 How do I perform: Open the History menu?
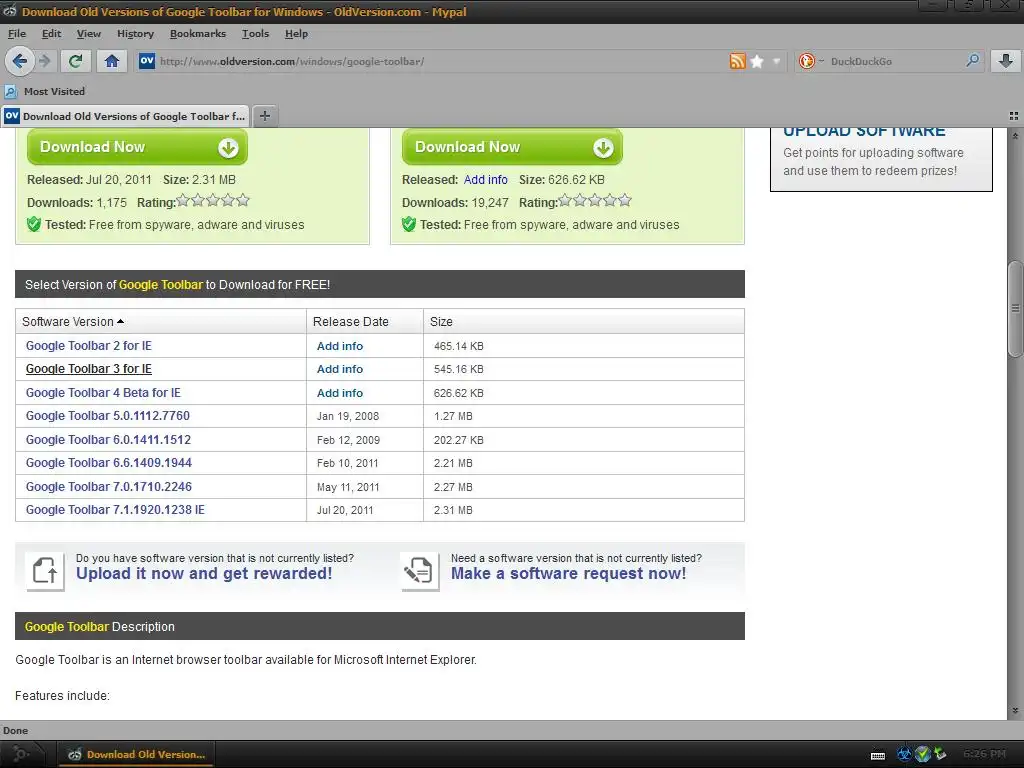135,34
